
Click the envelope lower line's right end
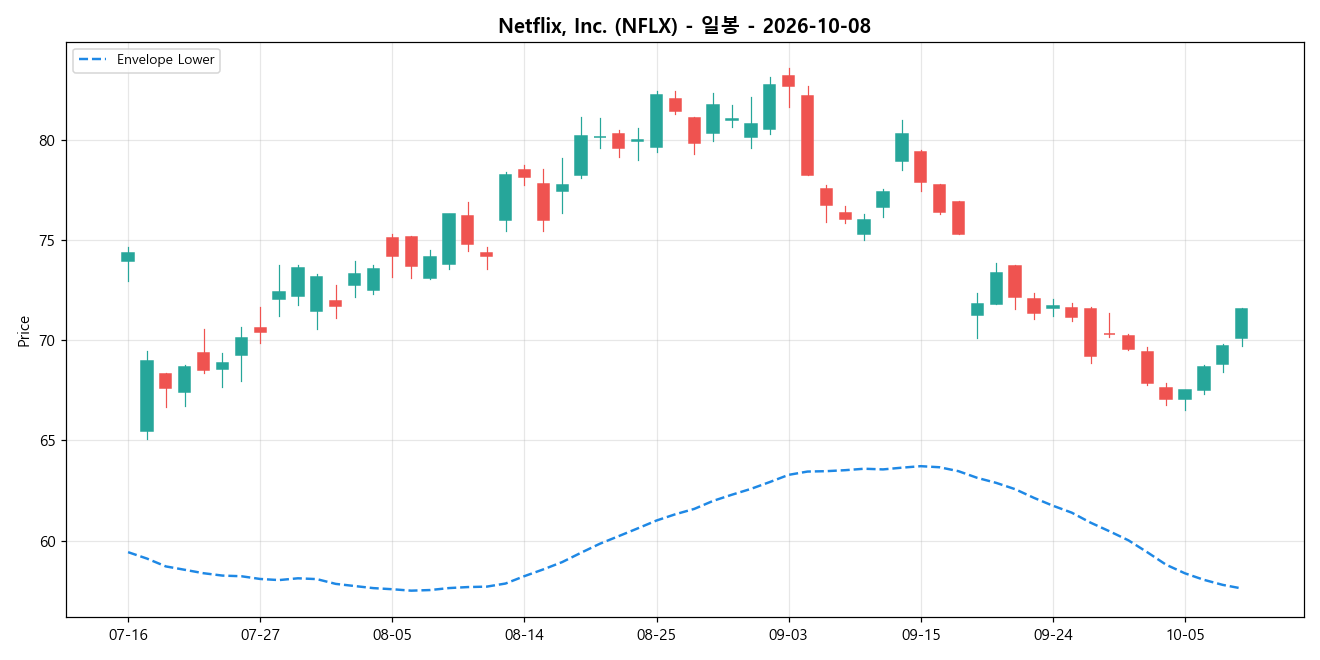click(x=1240, y=588)
